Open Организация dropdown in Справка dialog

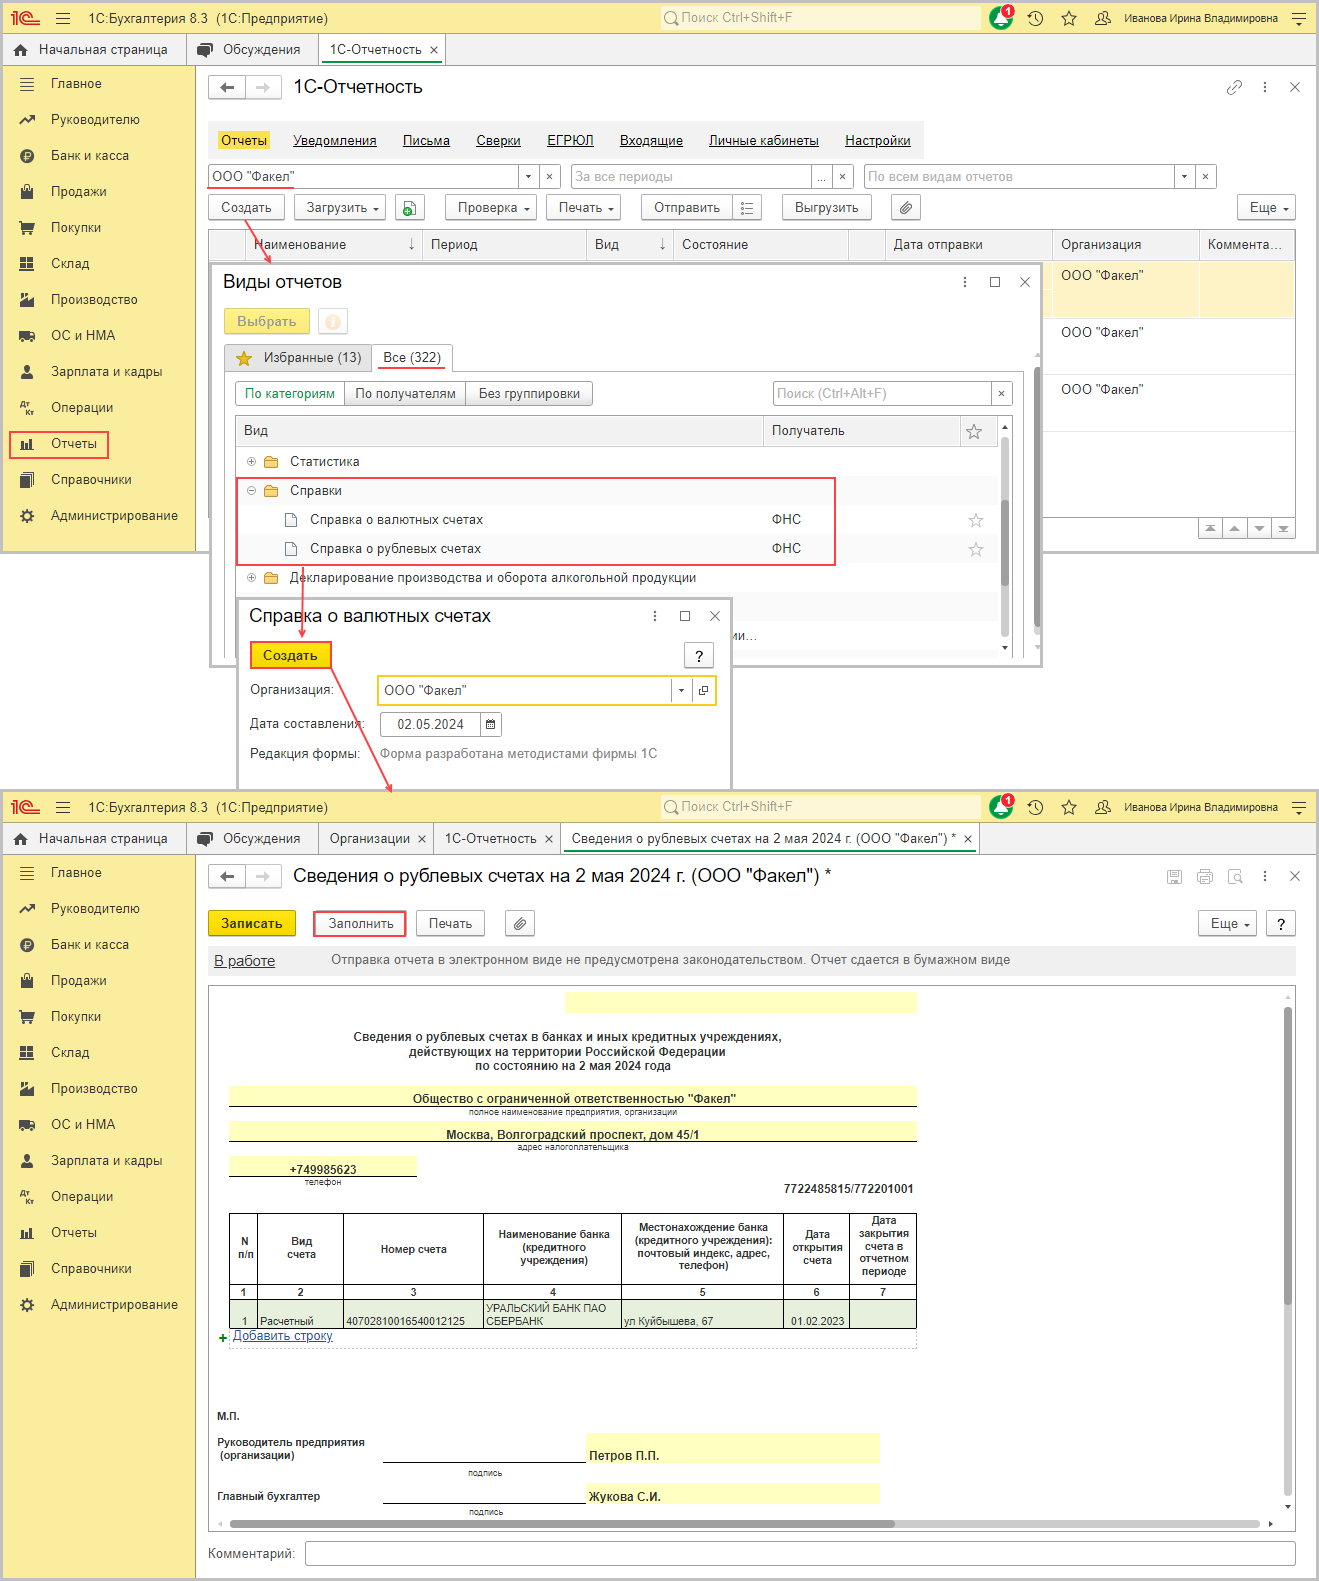pyautogui.click(x=681, y=691)
